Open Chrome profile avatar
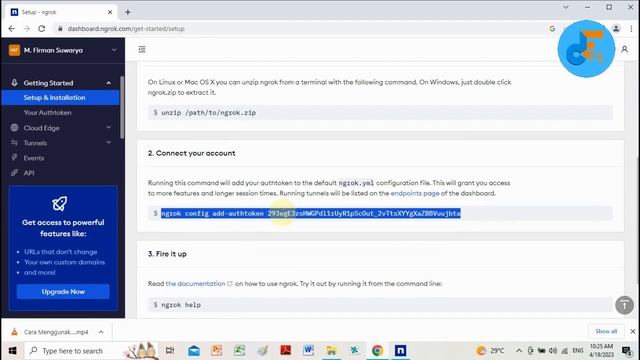The image size is (640, 360). click(616, 29)
